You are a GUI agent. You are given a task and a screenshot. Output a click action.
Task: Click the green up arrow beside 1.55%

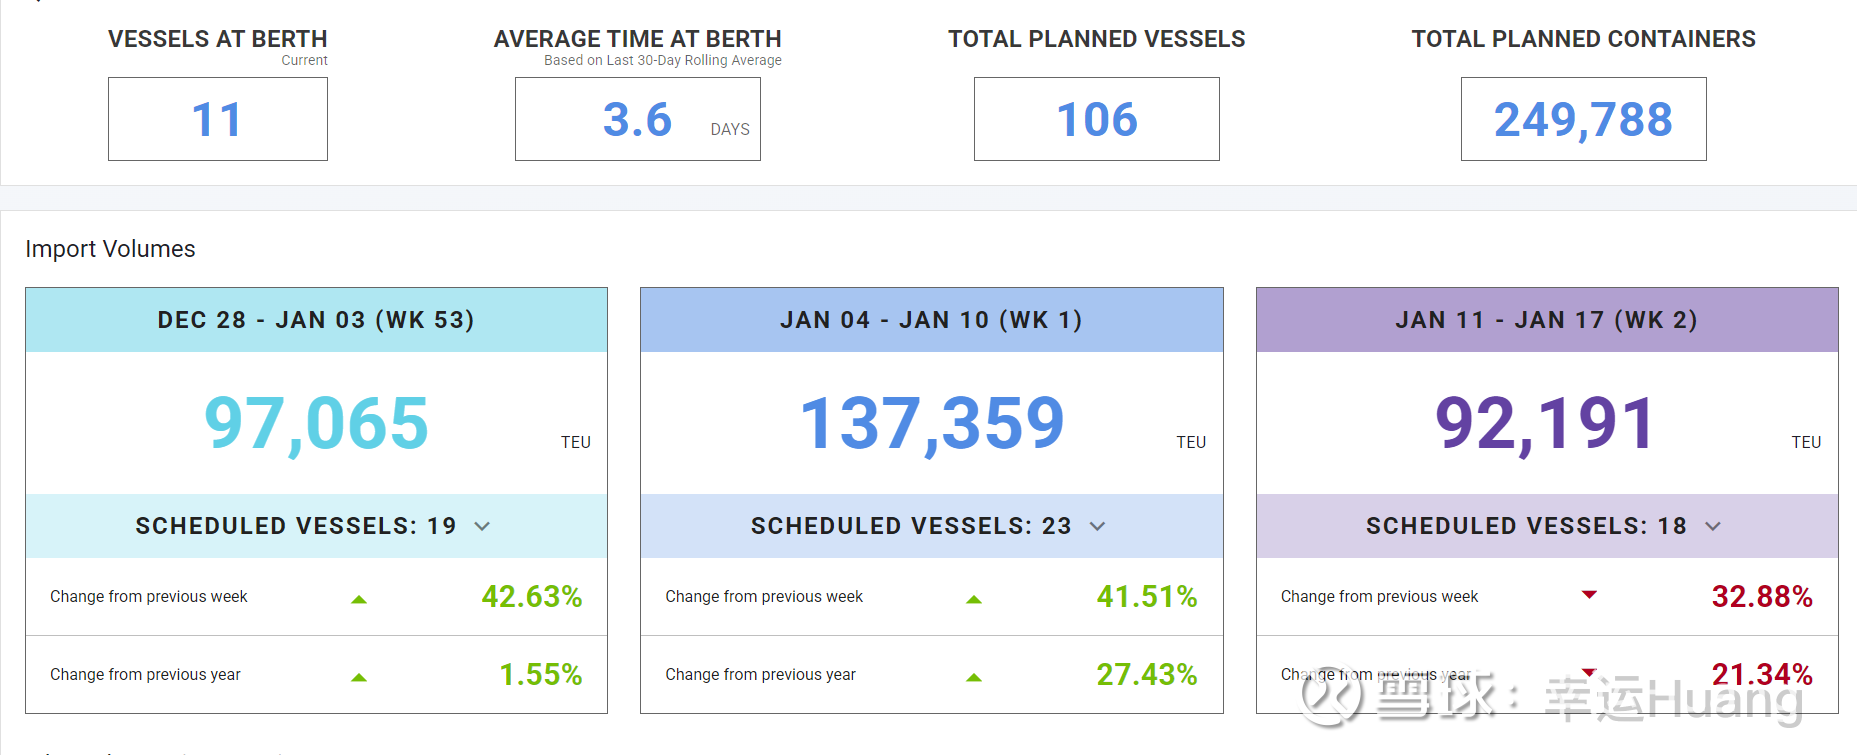[359, 677]
